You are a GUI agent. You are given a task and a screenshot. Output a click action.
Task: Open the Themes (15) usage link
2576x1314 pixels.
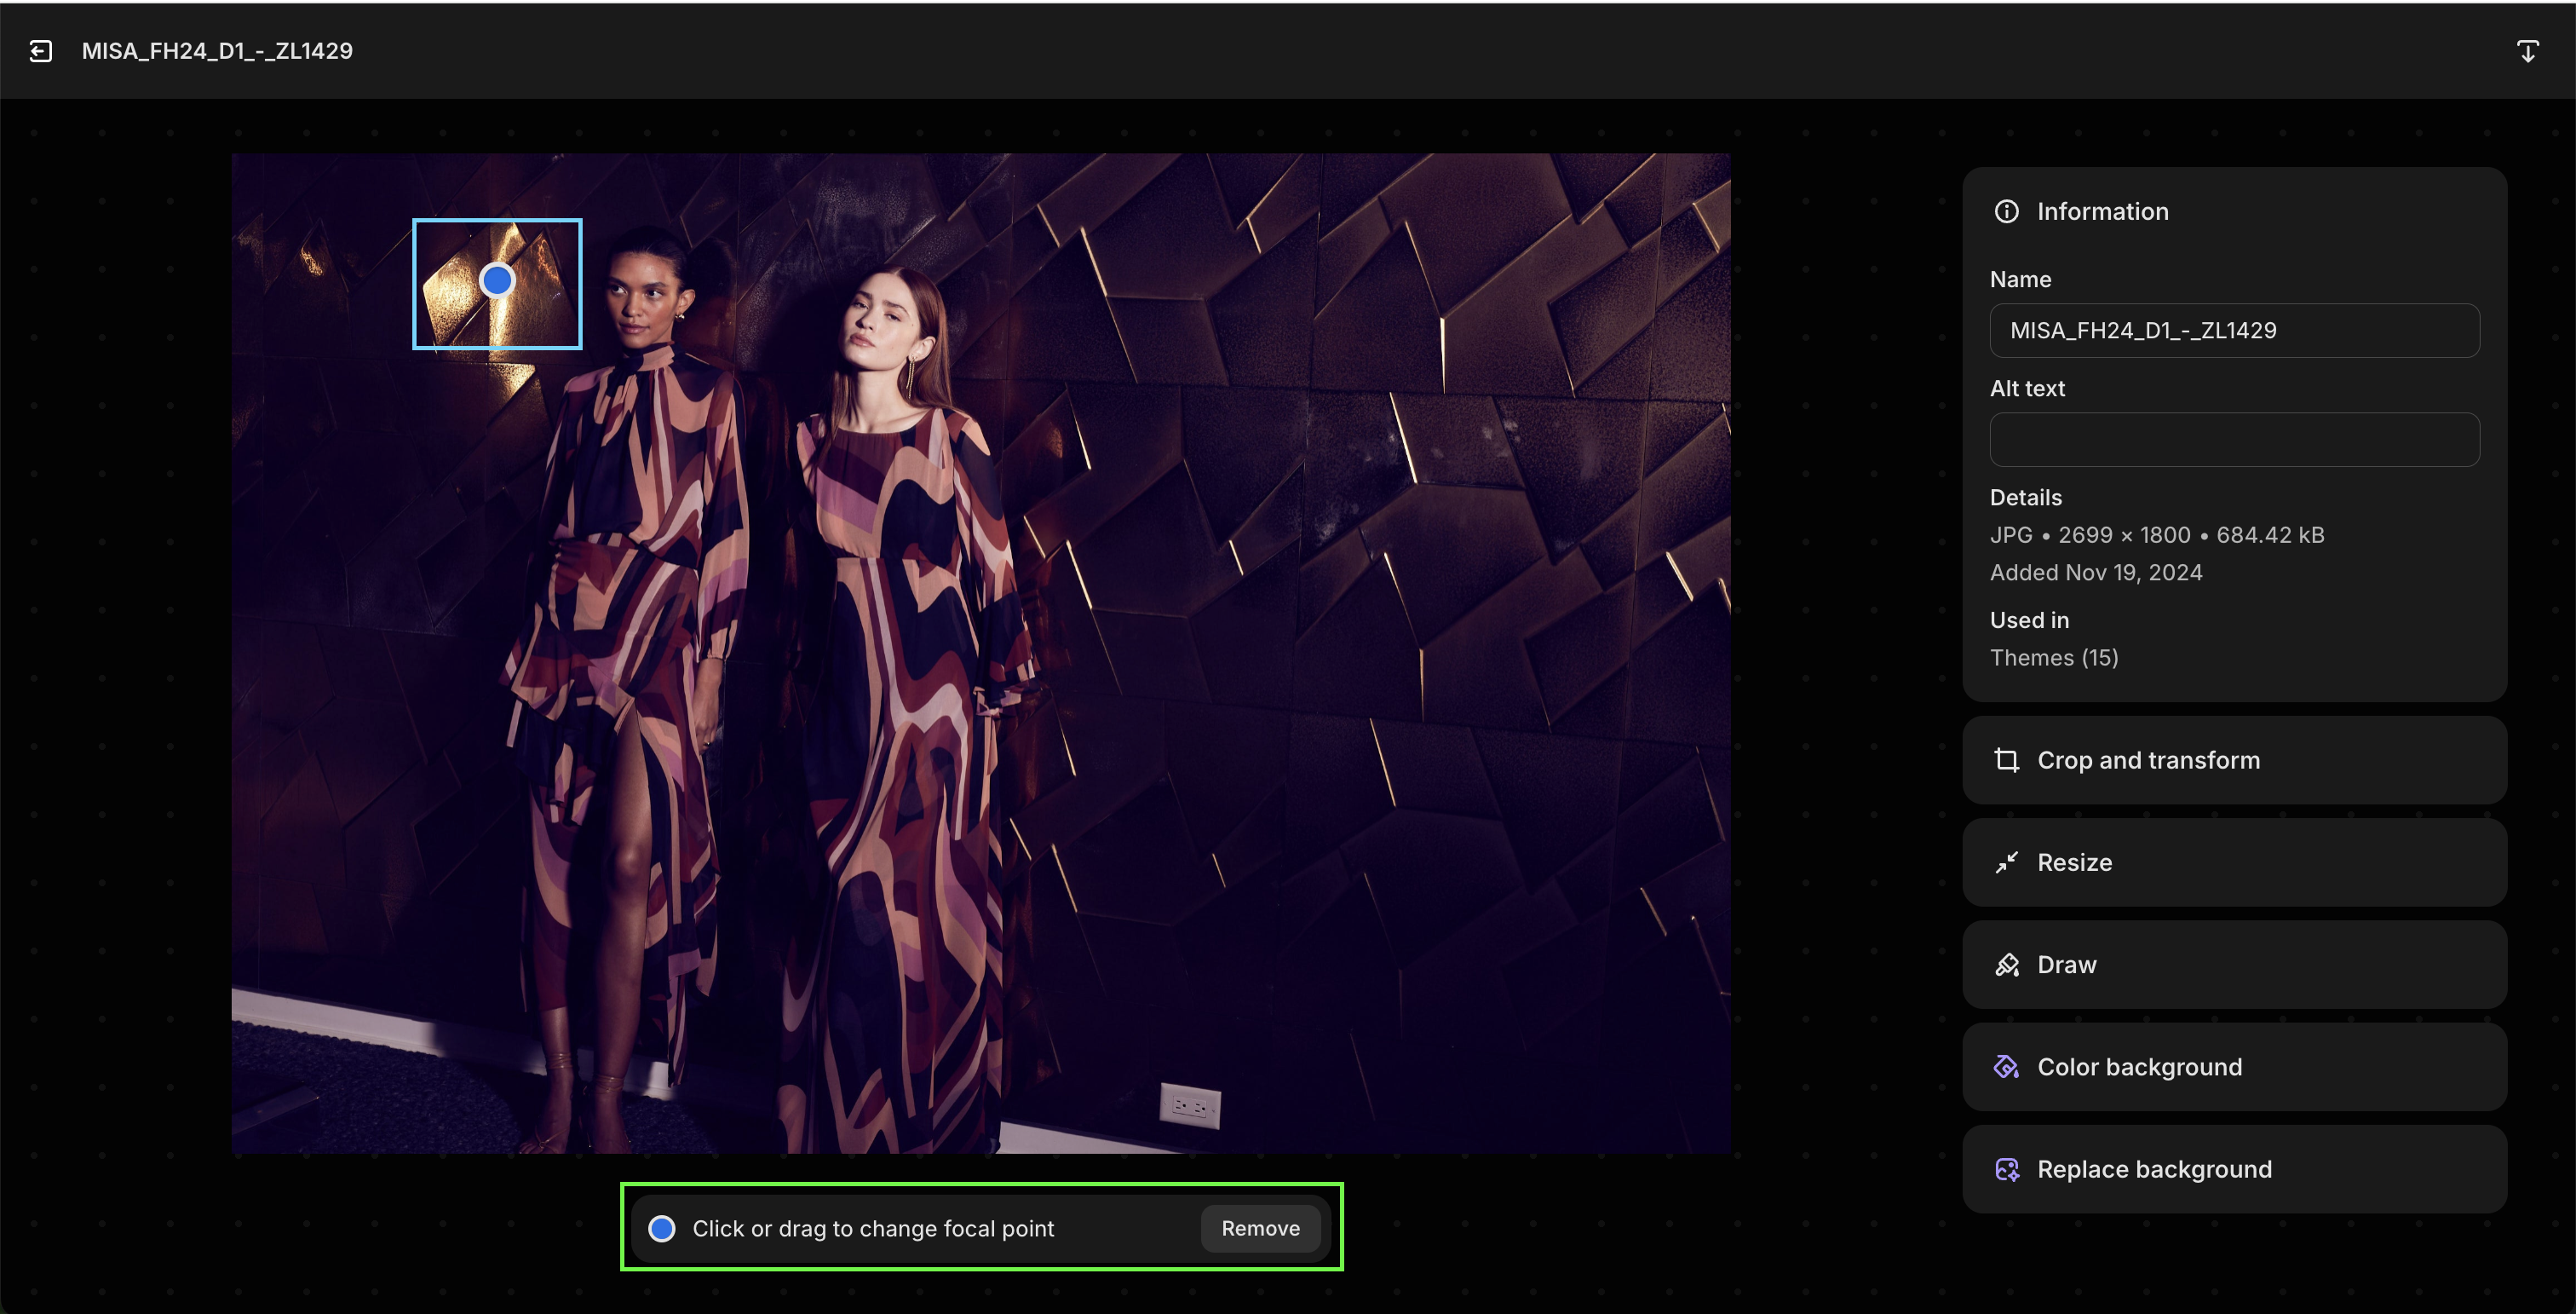[x=2053, y=658]
